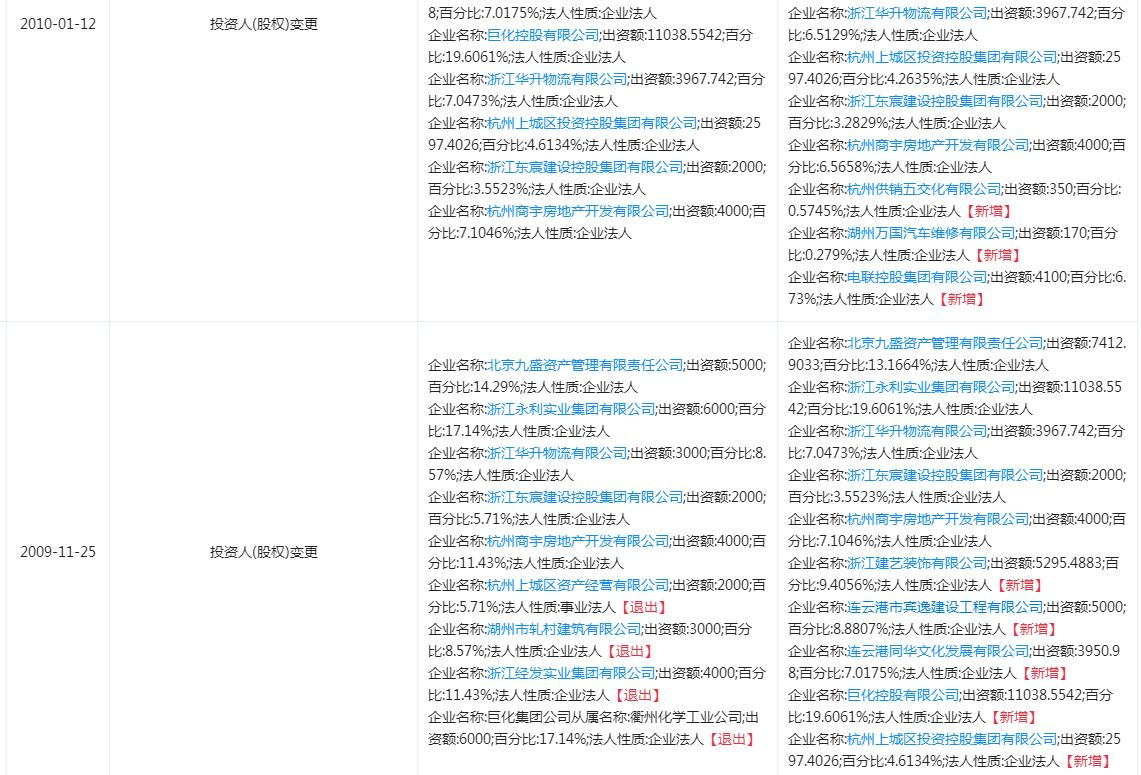Viewport: 1141px width, 775px height.
Task: Open 浙江经发实业集团有限公司 company link
Action: pos(570,673)
